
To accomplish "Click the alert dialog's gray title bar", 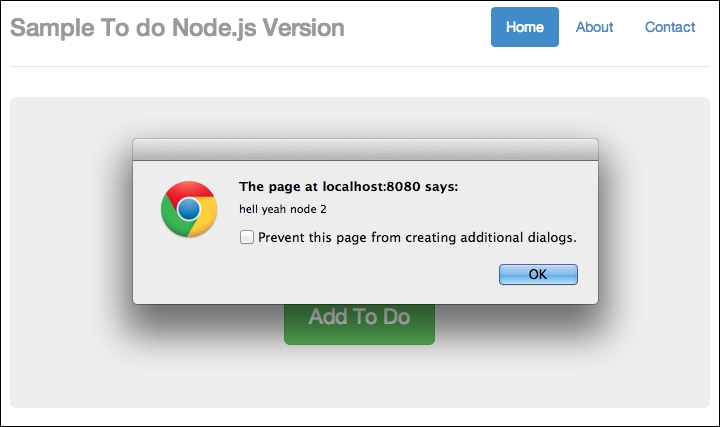I will point(365,150).
